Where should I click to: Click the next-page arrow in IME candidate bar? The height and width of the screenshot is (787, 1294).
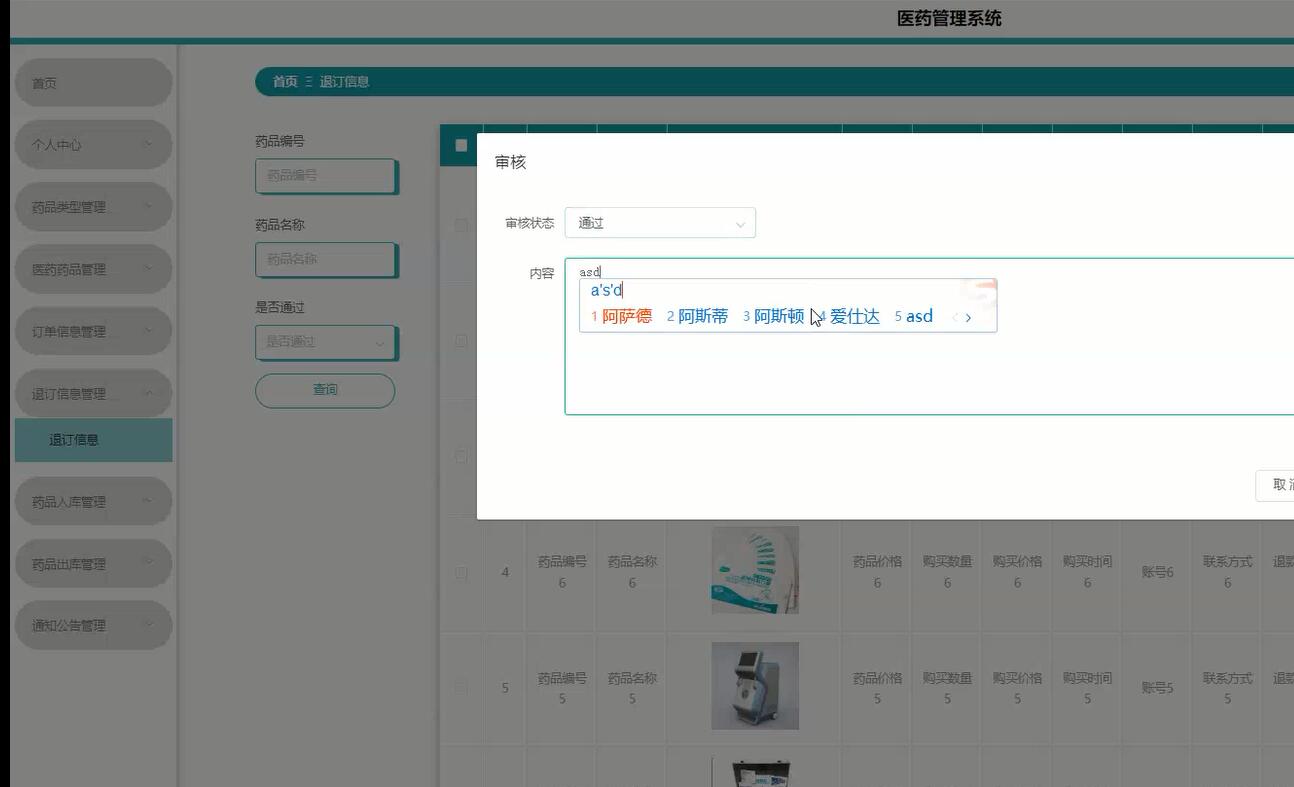968,316
